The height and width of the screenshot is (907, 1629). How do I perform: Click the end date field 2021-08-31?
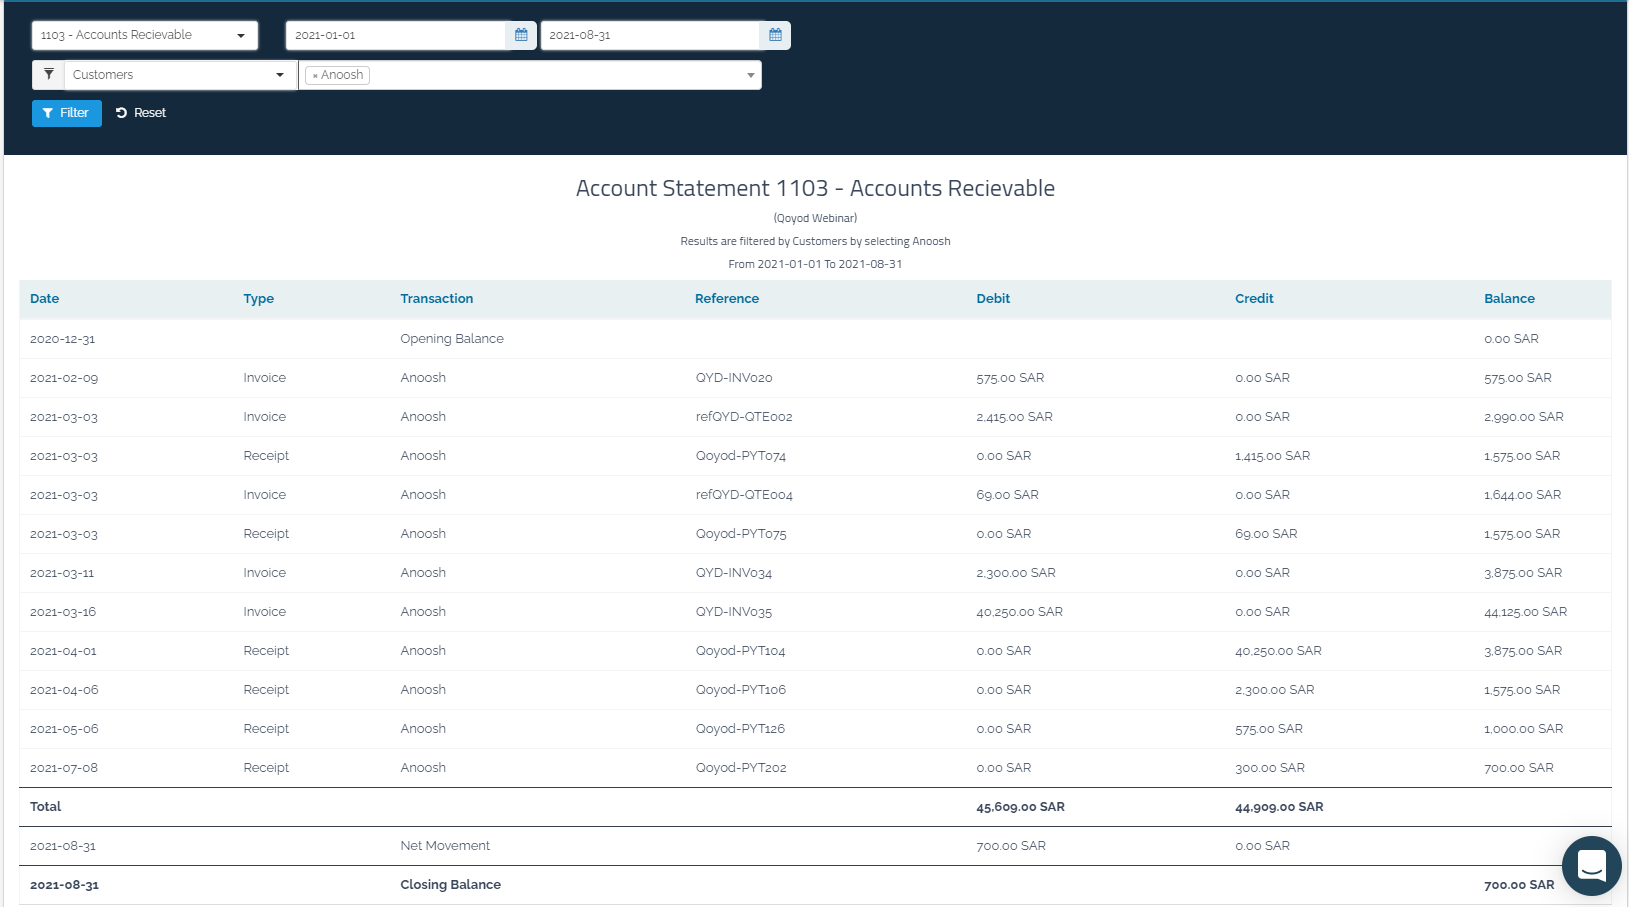pos(649,35)
